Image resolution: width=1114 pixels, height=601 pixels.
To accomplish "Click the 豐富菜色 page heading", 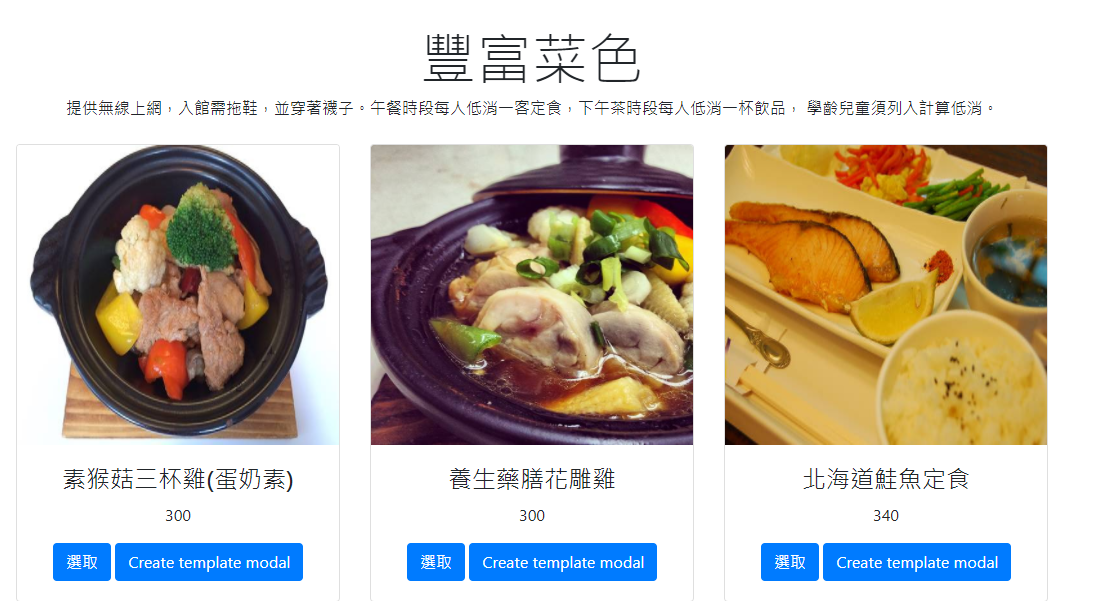I will coord(532,59).
